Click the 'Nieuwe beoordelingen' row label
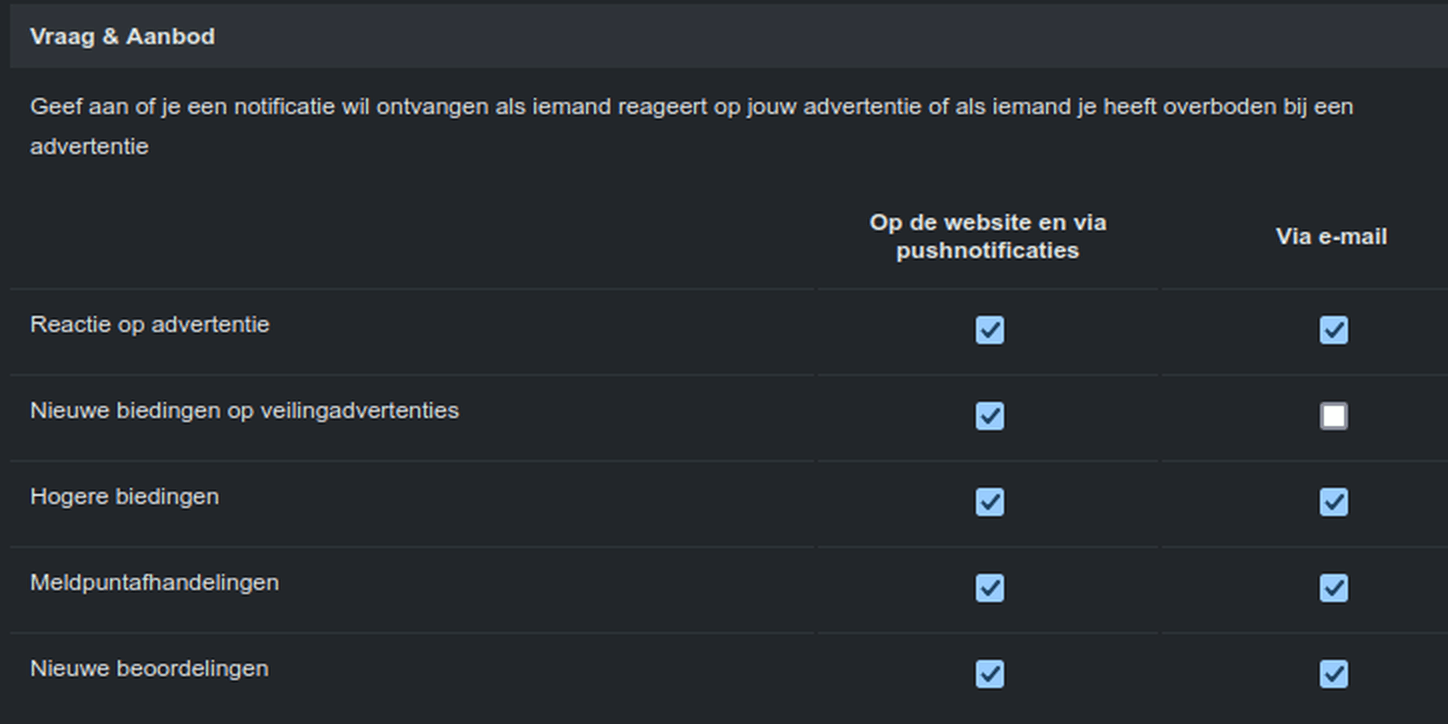The width and height of the screenshot is (1448, 724). coord(149,669)
